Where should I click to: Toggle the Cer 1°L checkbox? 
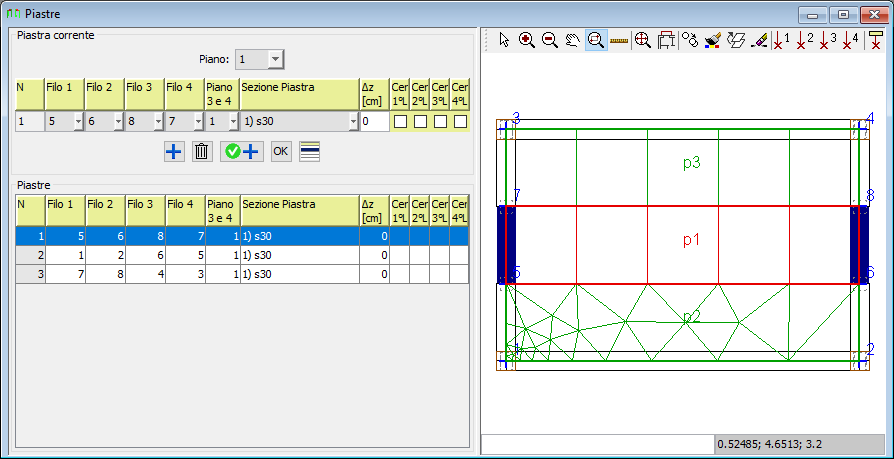pyautogui.click(x=401, y=121)
